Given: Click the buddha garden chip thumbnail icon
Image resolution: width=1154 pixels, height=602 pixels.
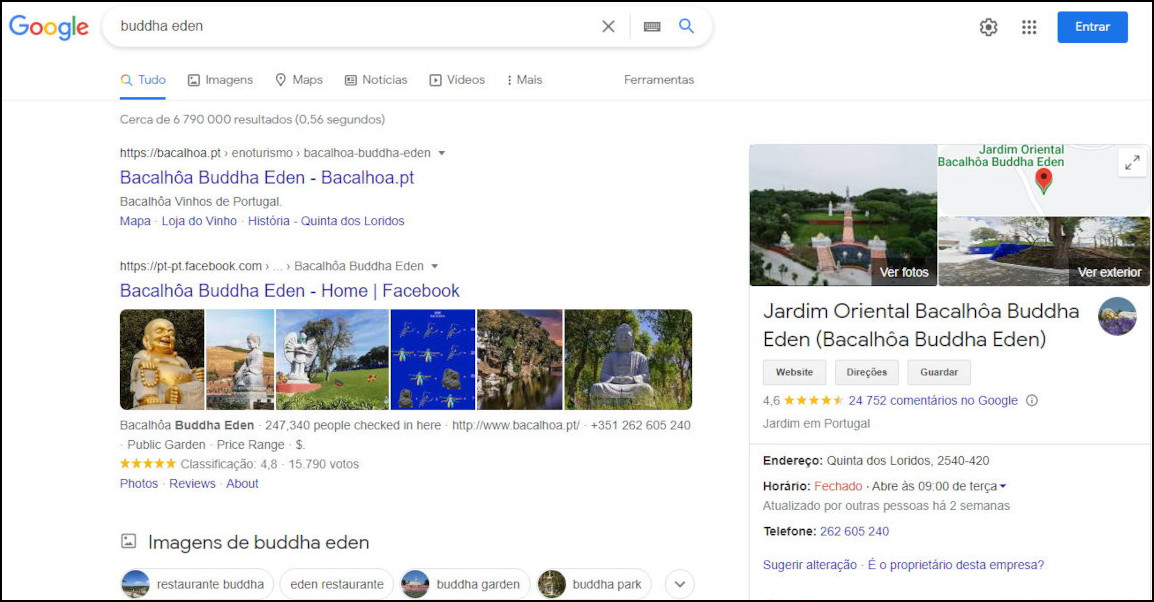Looking at the screenshot, I should click(415, 584).
